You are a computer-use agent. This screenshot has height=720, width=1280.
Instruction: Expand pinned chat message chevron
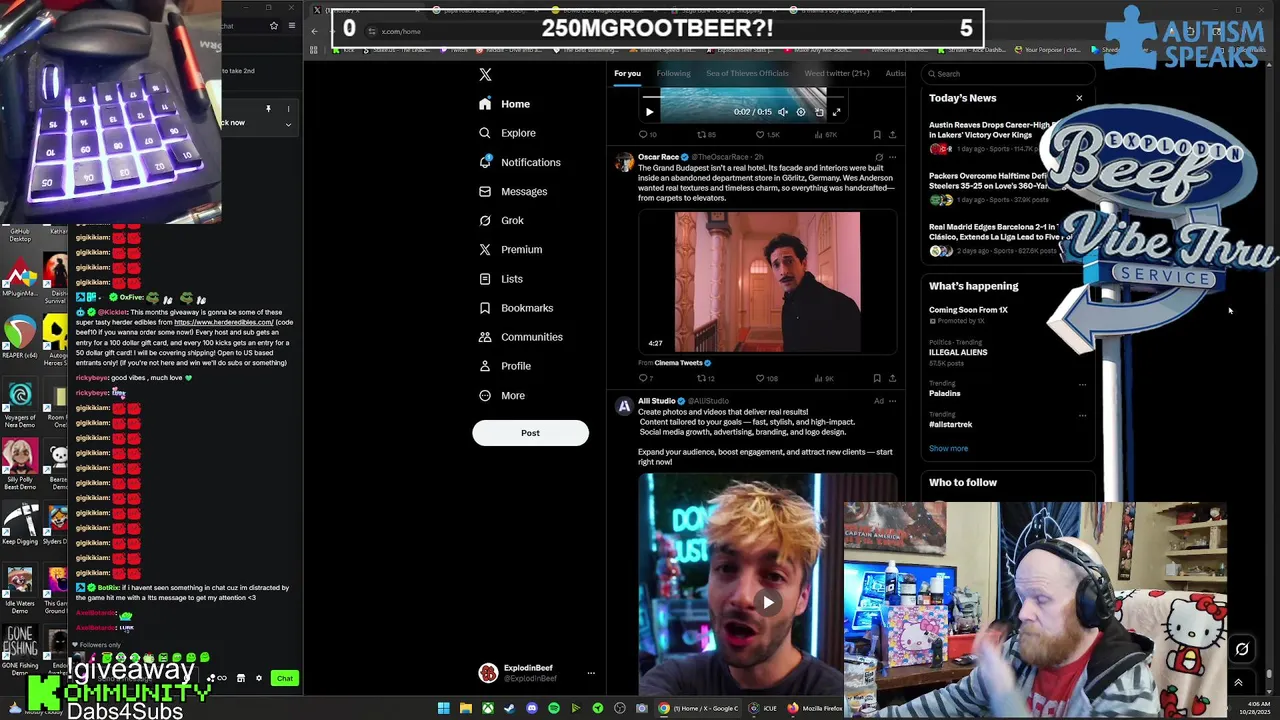coord(288,124)
